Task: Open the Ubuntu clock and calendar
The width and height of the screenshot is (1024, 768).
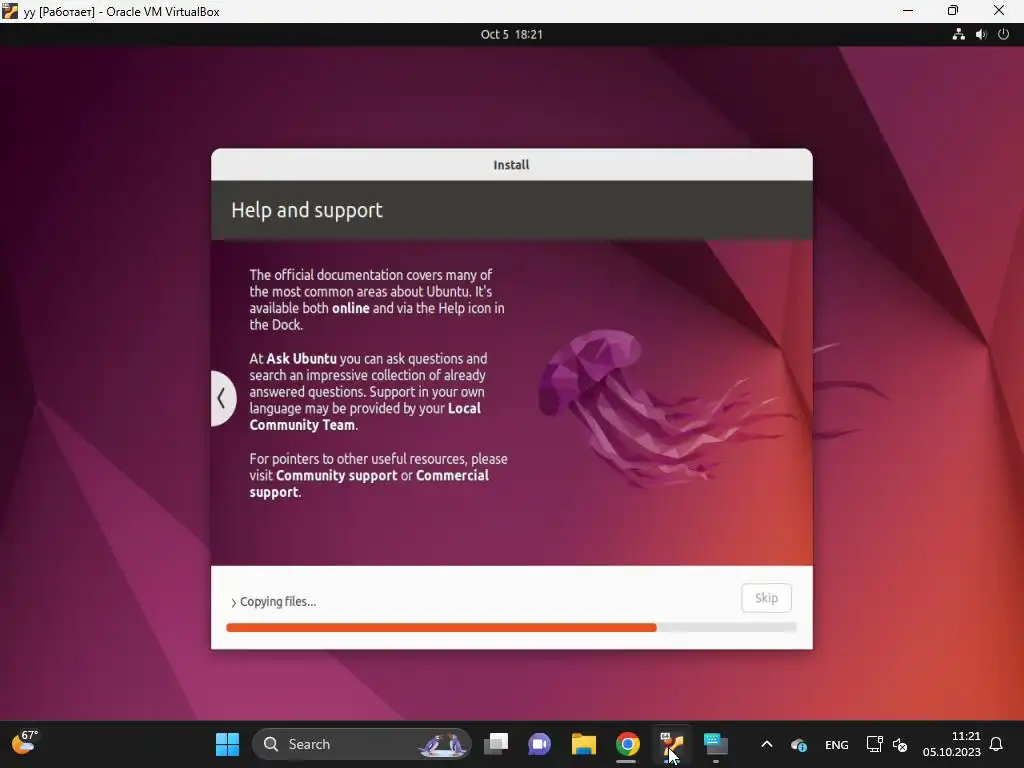Action: [x=511, y=35]
